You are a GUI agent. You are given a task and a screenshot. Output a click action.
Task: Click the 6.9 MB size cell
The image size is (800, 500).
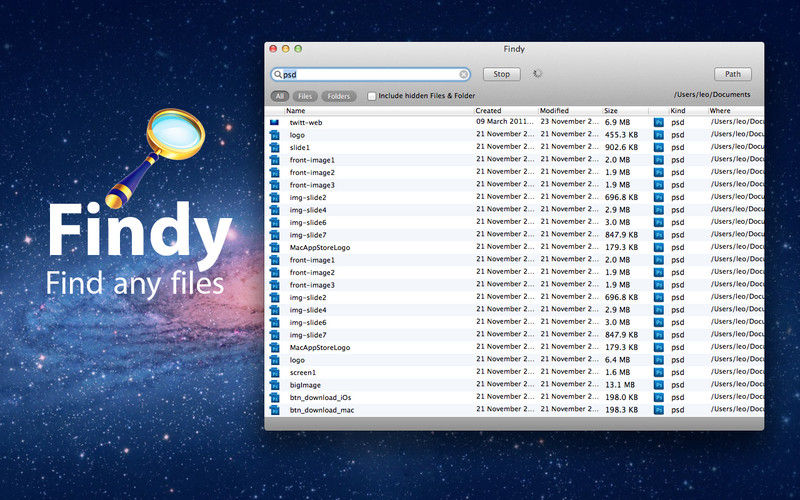click(x=617, y=122)
